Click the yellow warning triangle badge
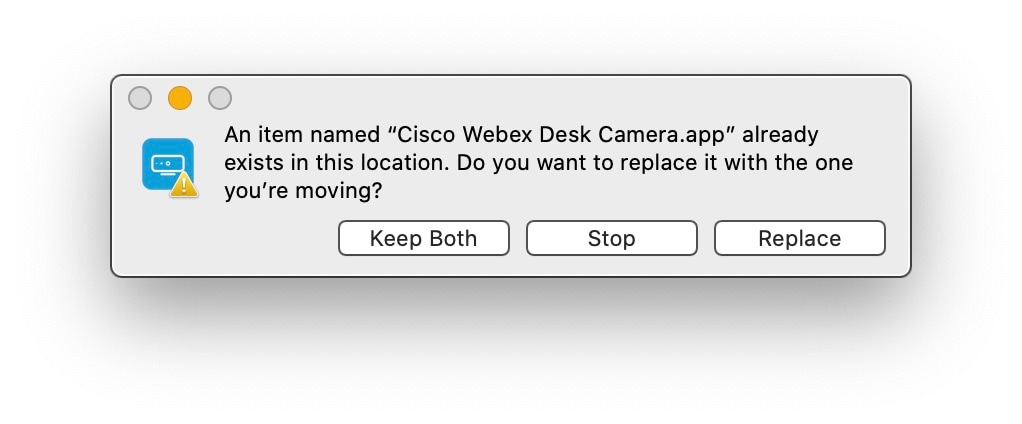This screenshot has height=424, width=1022. (184, 184)
